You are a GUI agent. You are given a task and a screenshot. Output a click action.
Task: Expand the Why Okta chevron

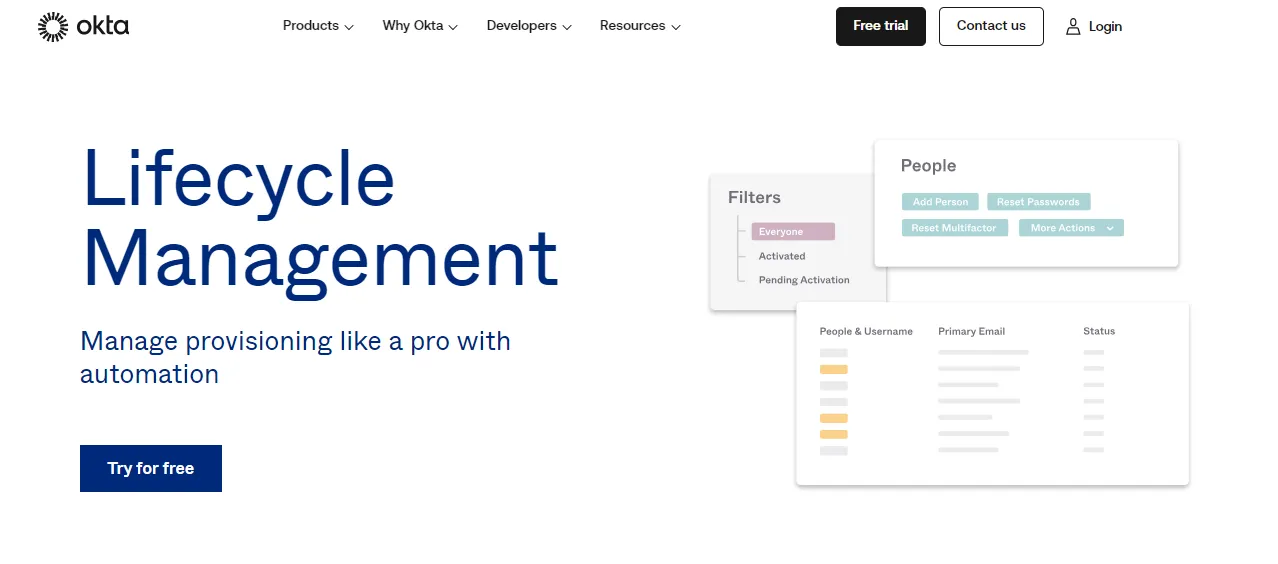(x=453, y=27)
